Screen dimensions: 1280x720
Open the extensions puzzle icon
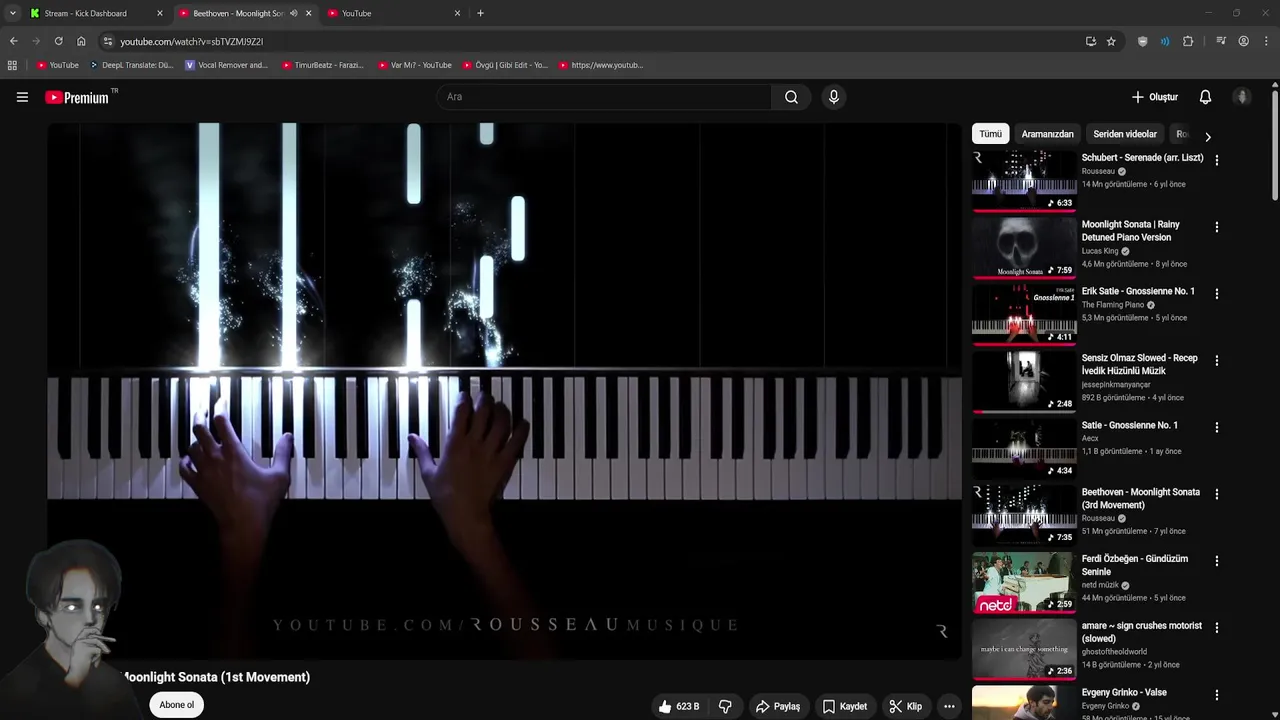coord(1188,41)
